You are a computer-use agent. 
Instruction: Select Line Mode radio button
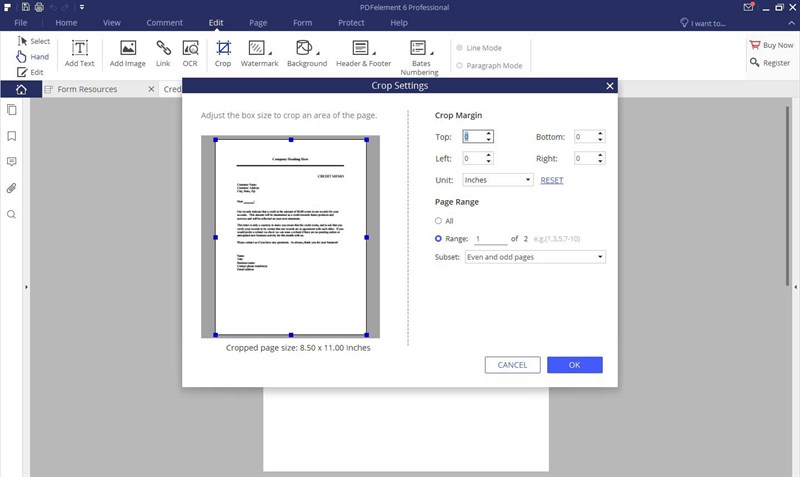(x=459, y=47)
